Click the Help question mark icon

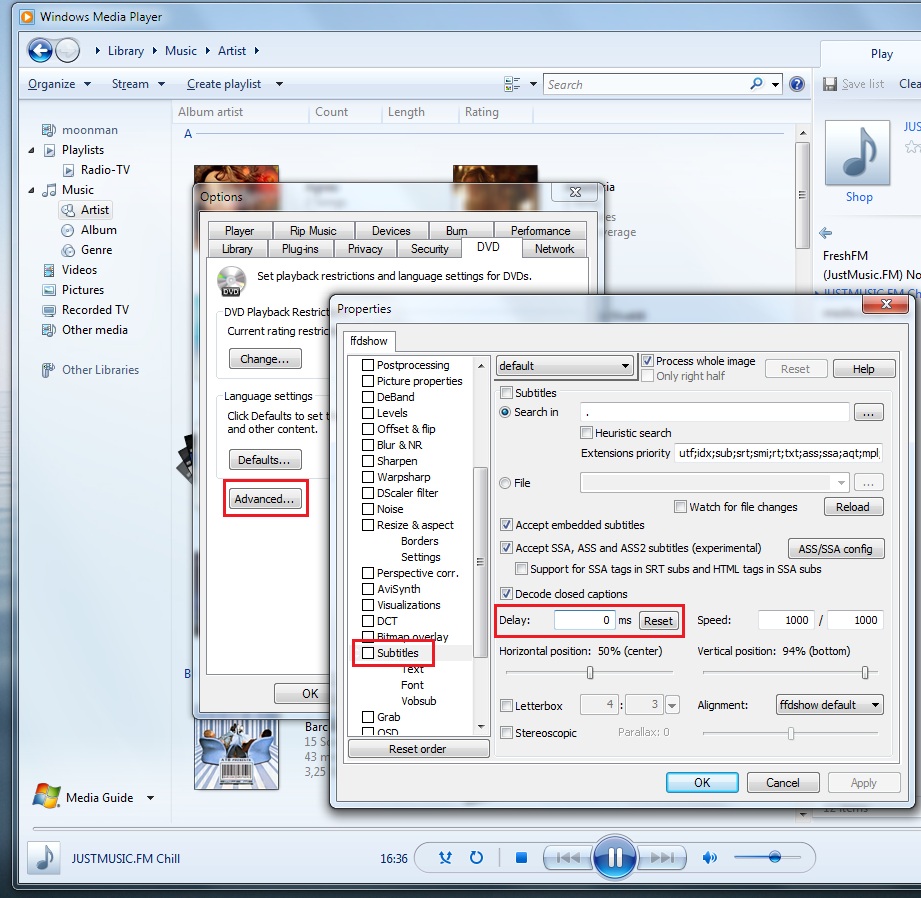(x=797, y=85)
